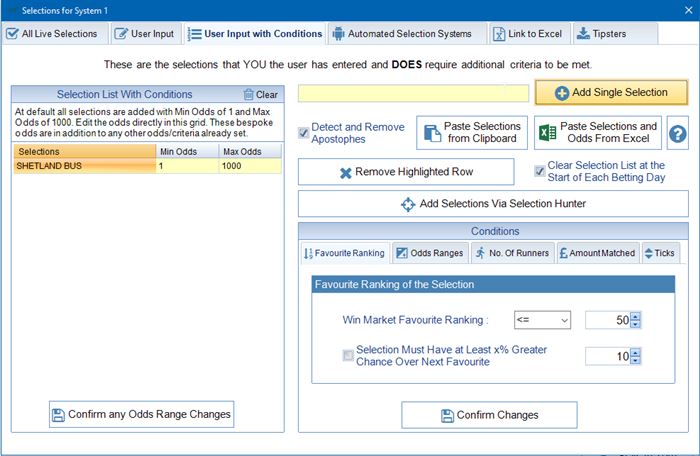Remove Highlighted Row
The image size is (700, 456).
coord(406,172)
